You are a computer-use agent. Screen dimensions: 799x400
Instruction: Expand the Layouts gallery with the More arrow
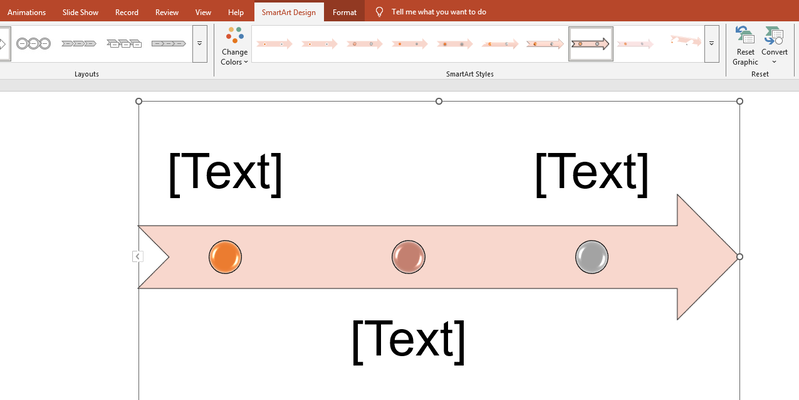(x=199, y=44)
